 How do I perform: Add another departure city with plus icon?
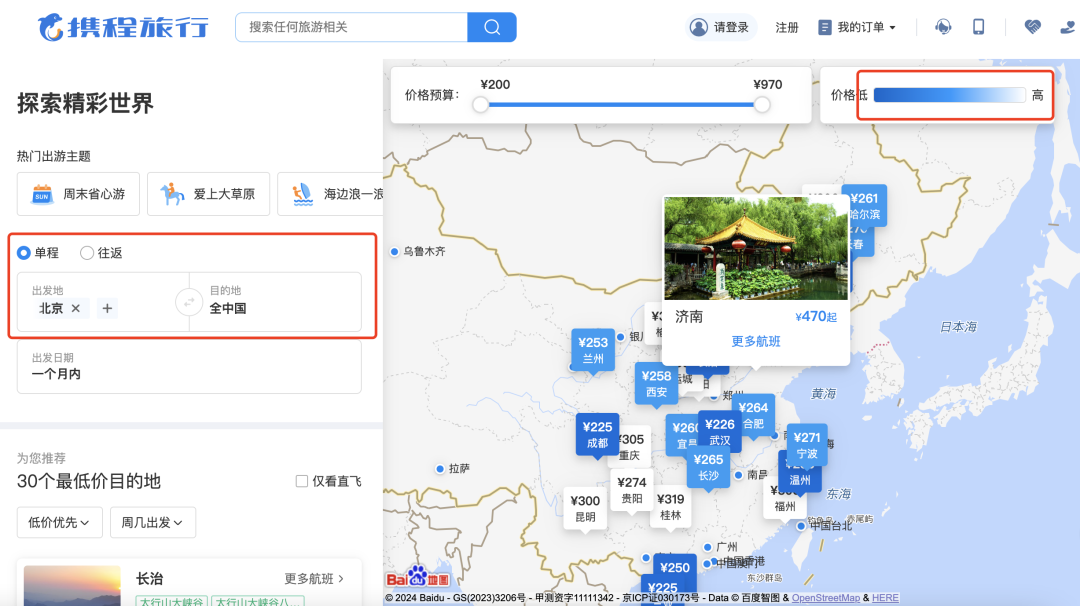click(x=107, y=308)
